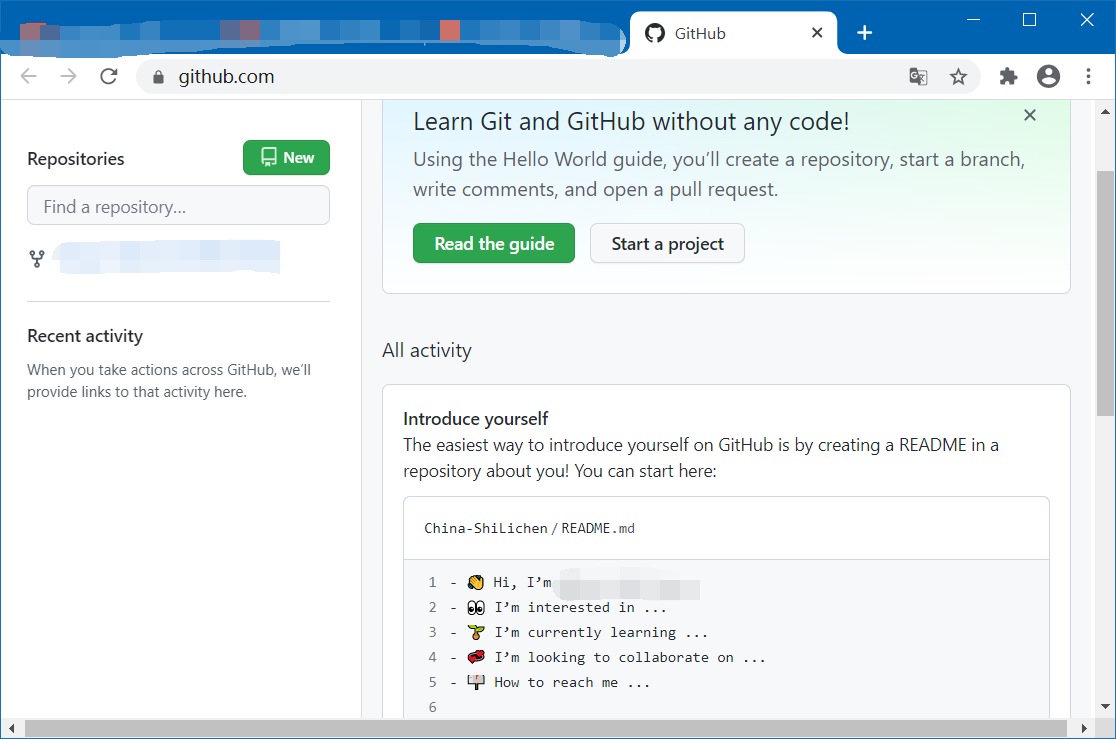1116x739 pixels.
Task: Reload the github.com page
Action: [109, 76]
